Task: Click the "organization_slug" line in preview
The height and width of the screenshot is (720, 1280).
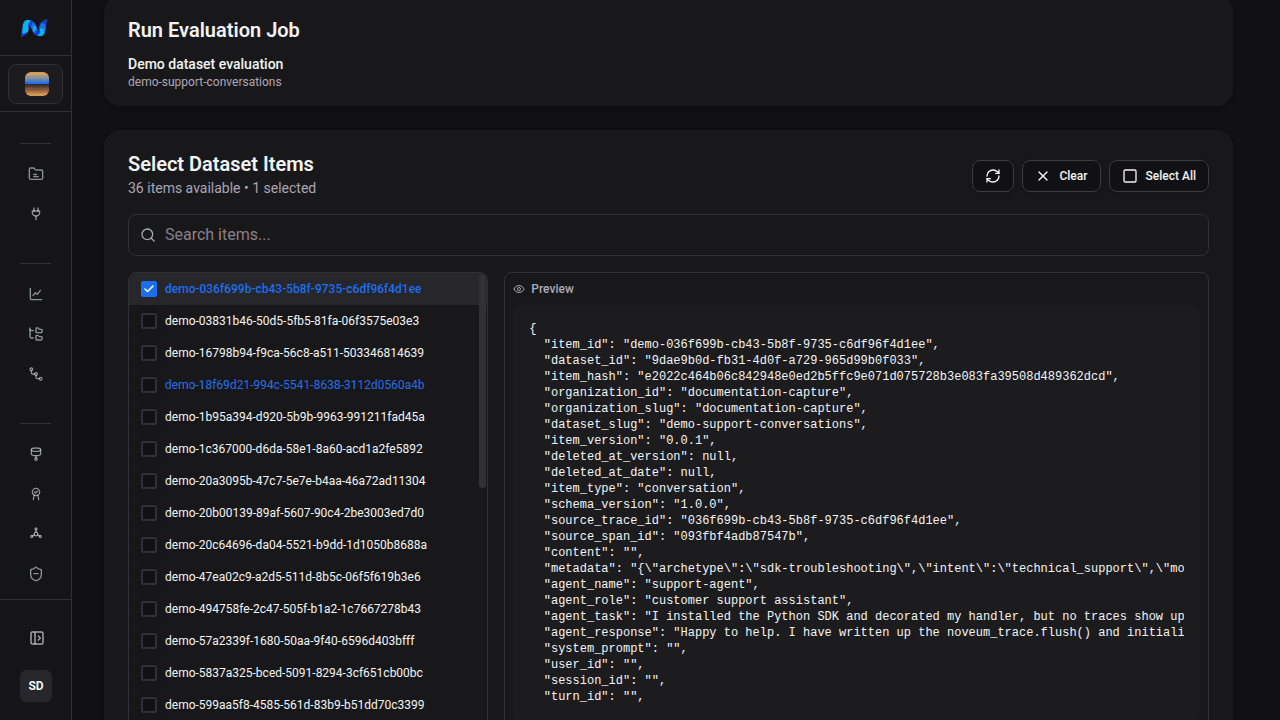Action: pyautogui.click(x=705, y=408)
